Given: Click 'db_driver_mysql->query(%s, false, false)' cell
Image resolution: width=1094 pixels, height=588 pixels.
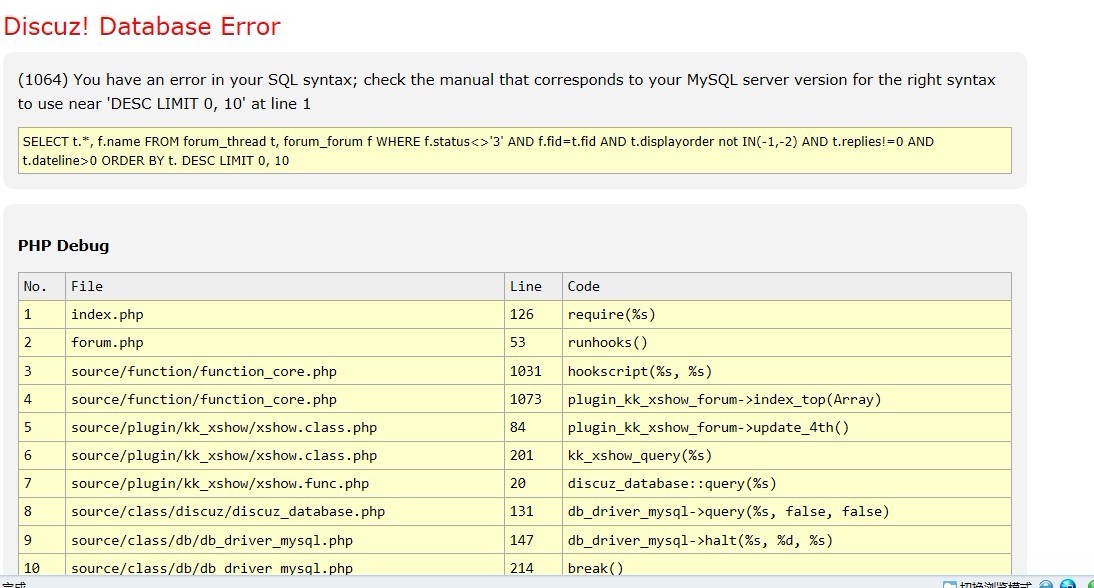Looking at the screenshot, I should (x=786, y=511).
